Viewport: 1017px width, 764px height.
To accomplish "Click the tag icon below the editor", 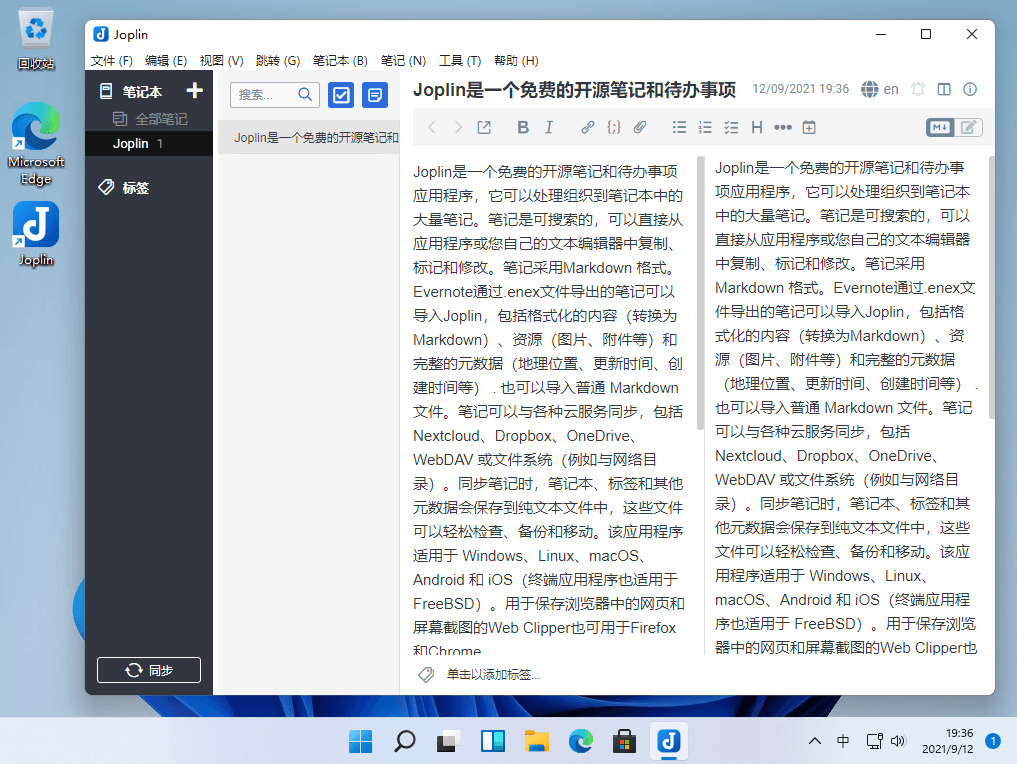I will pos(426,674).
